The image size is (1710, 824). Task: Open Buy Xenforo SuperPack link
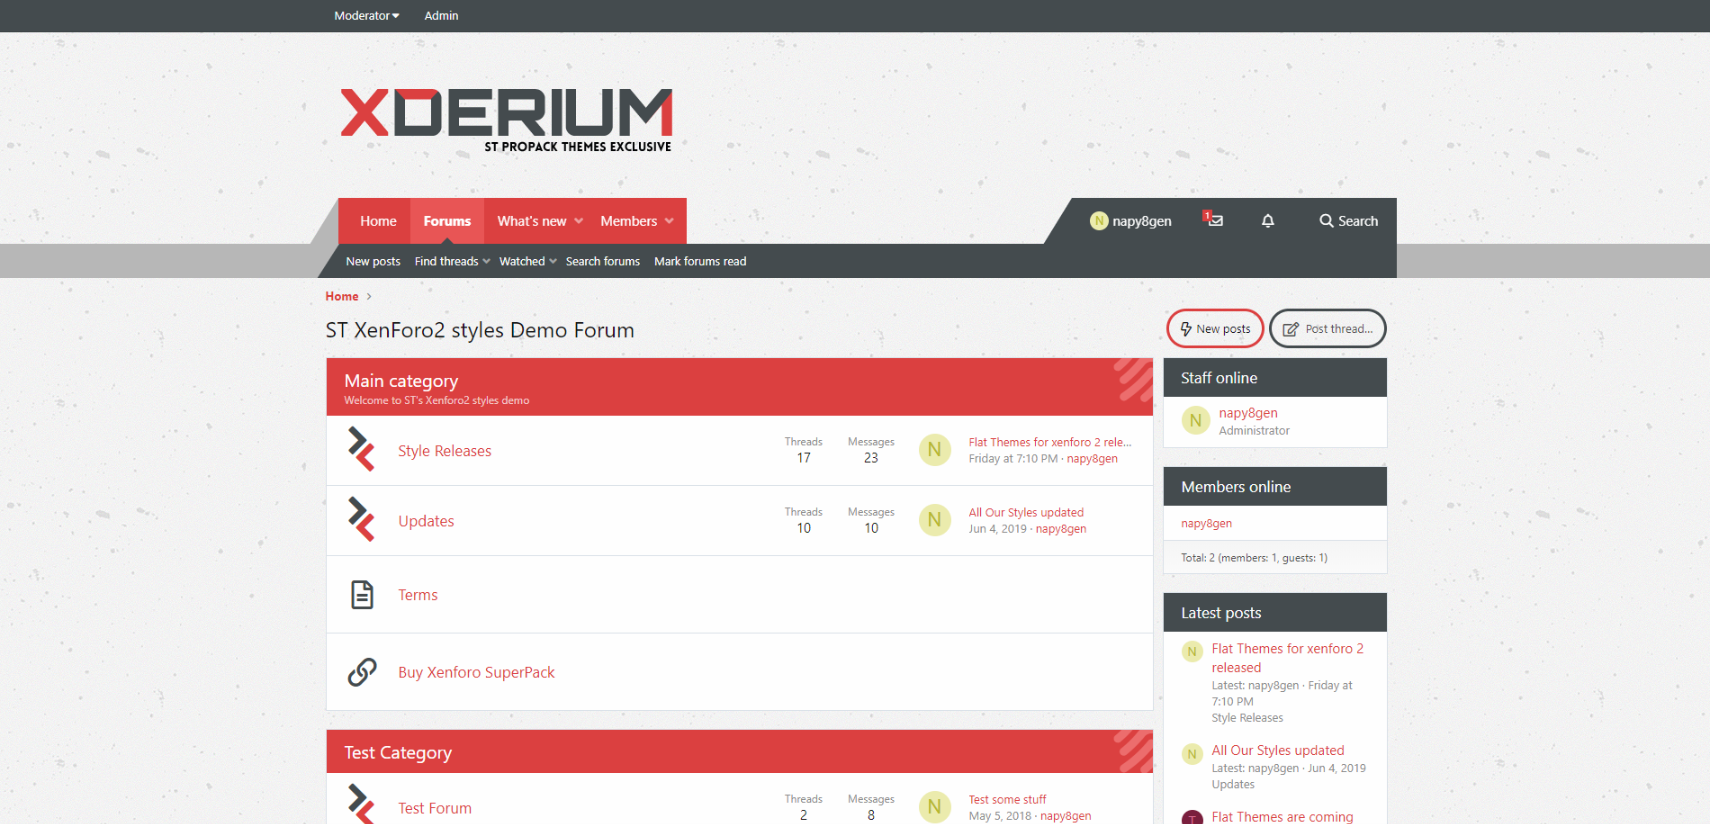476,672
